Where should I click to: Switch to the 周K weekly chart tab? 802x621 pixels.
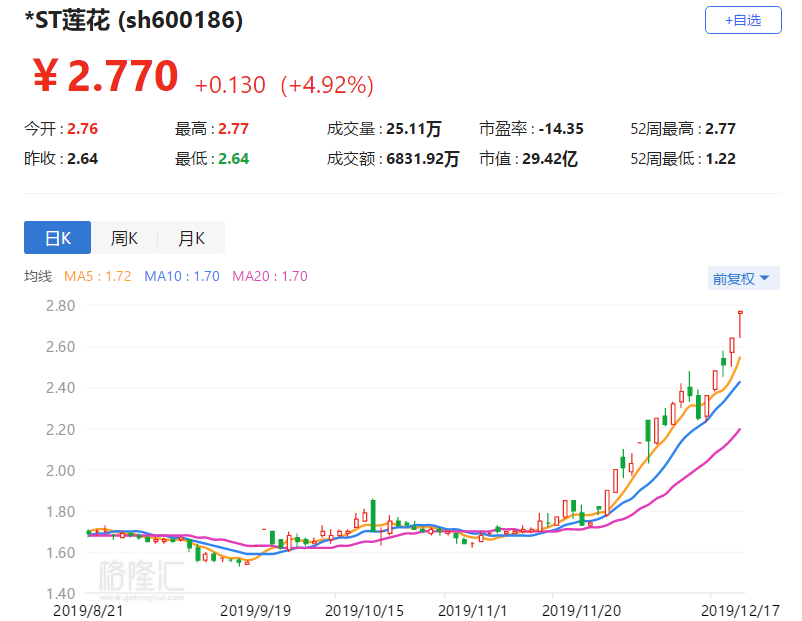(x=124, y=238)
